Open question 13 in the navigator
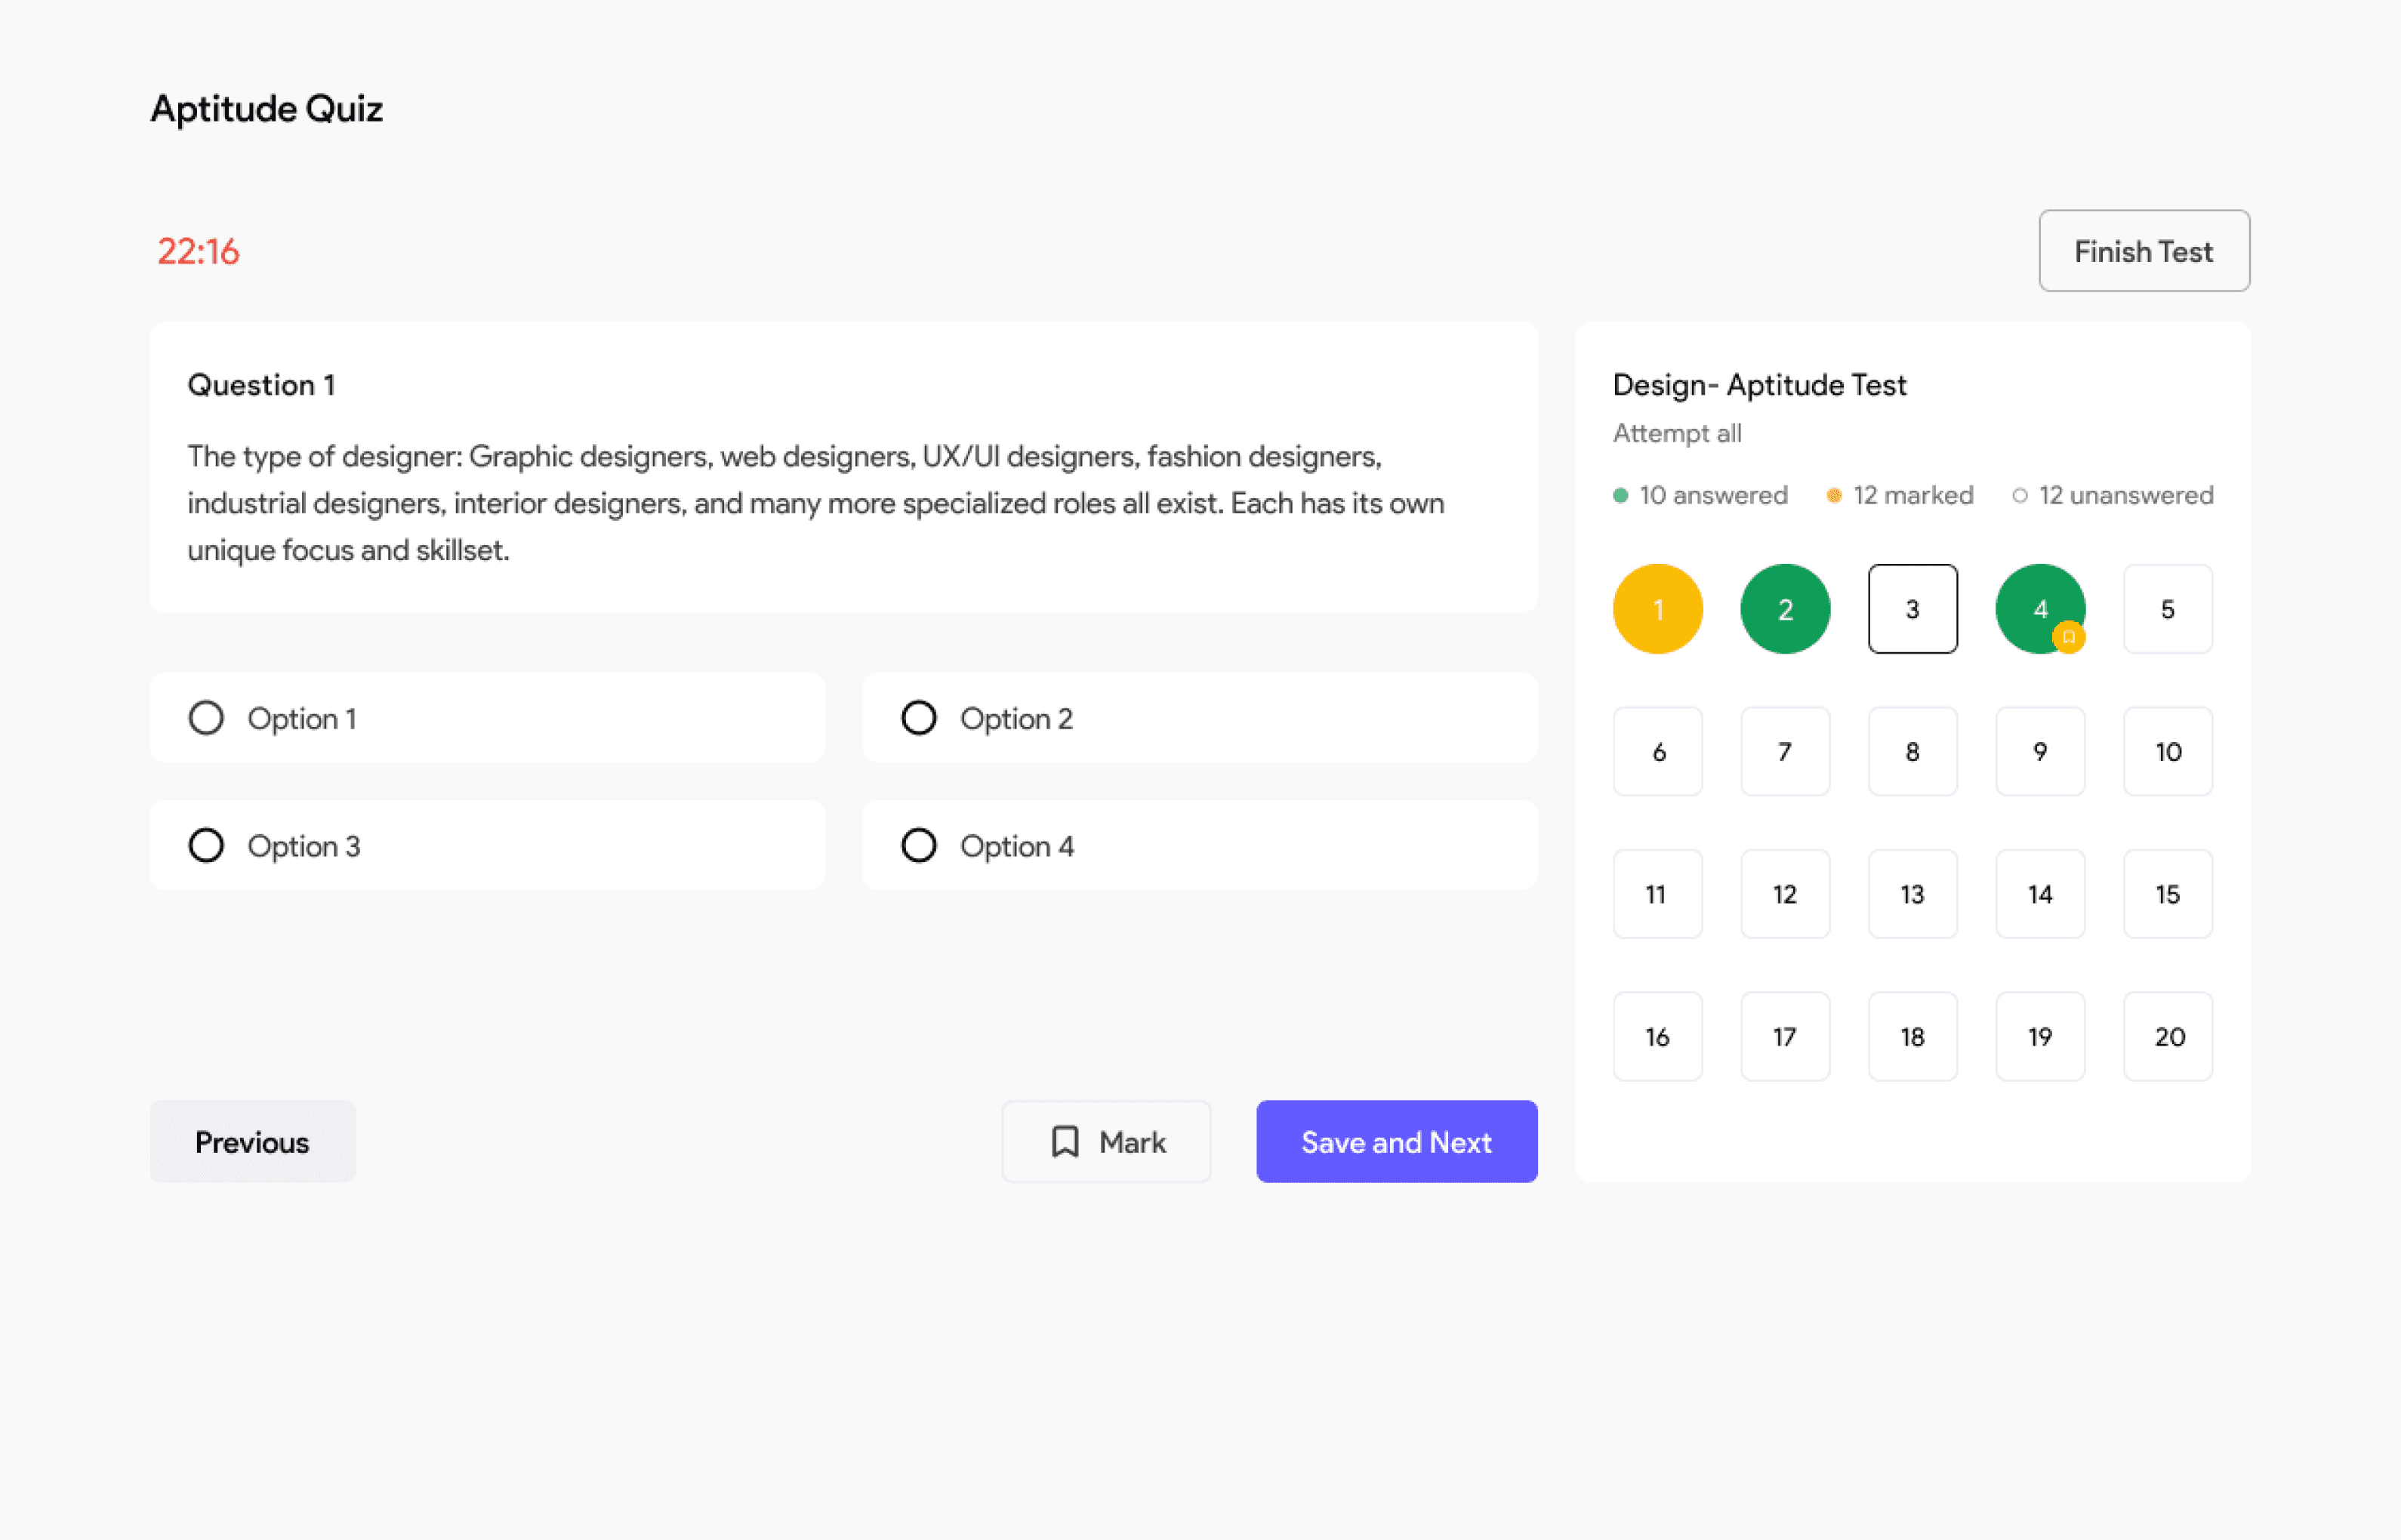2401x1540 pixels. [x=1912, y=894]
